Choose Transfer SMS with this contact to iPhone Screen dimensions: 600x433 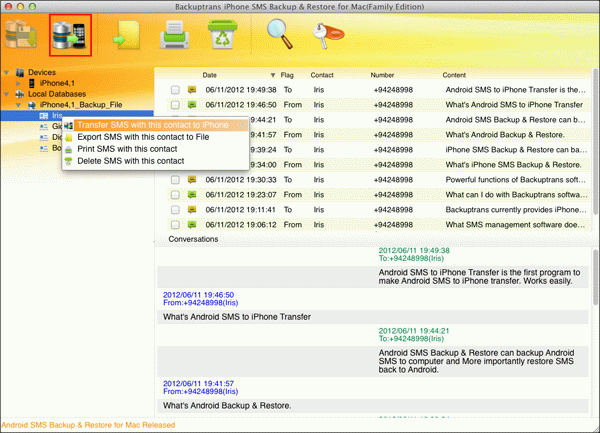[x=156, y=125]
